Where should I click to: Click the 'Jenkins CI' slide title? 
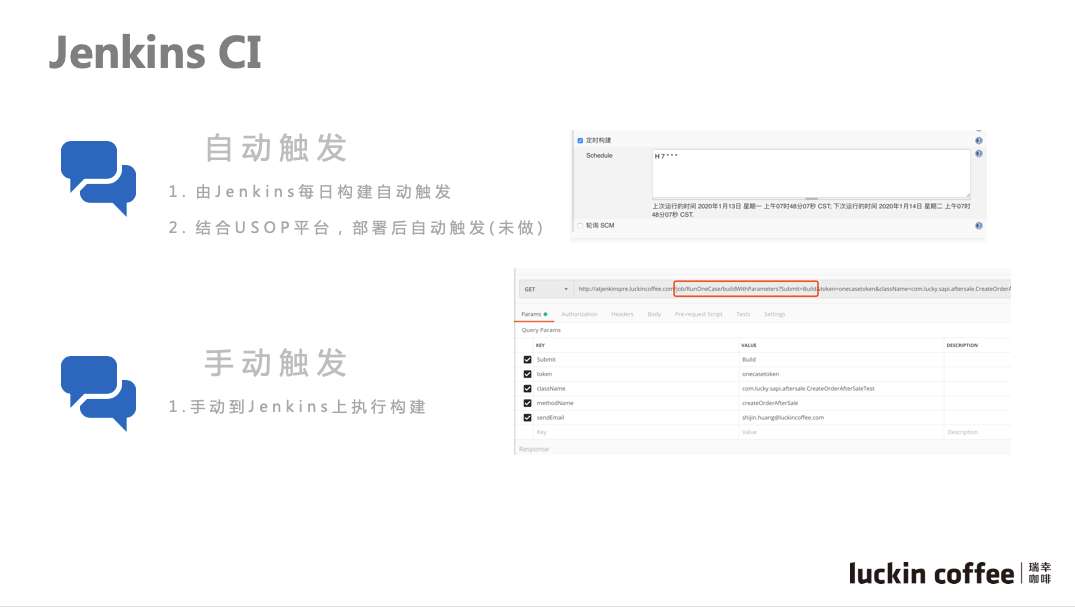pos(155,52)
